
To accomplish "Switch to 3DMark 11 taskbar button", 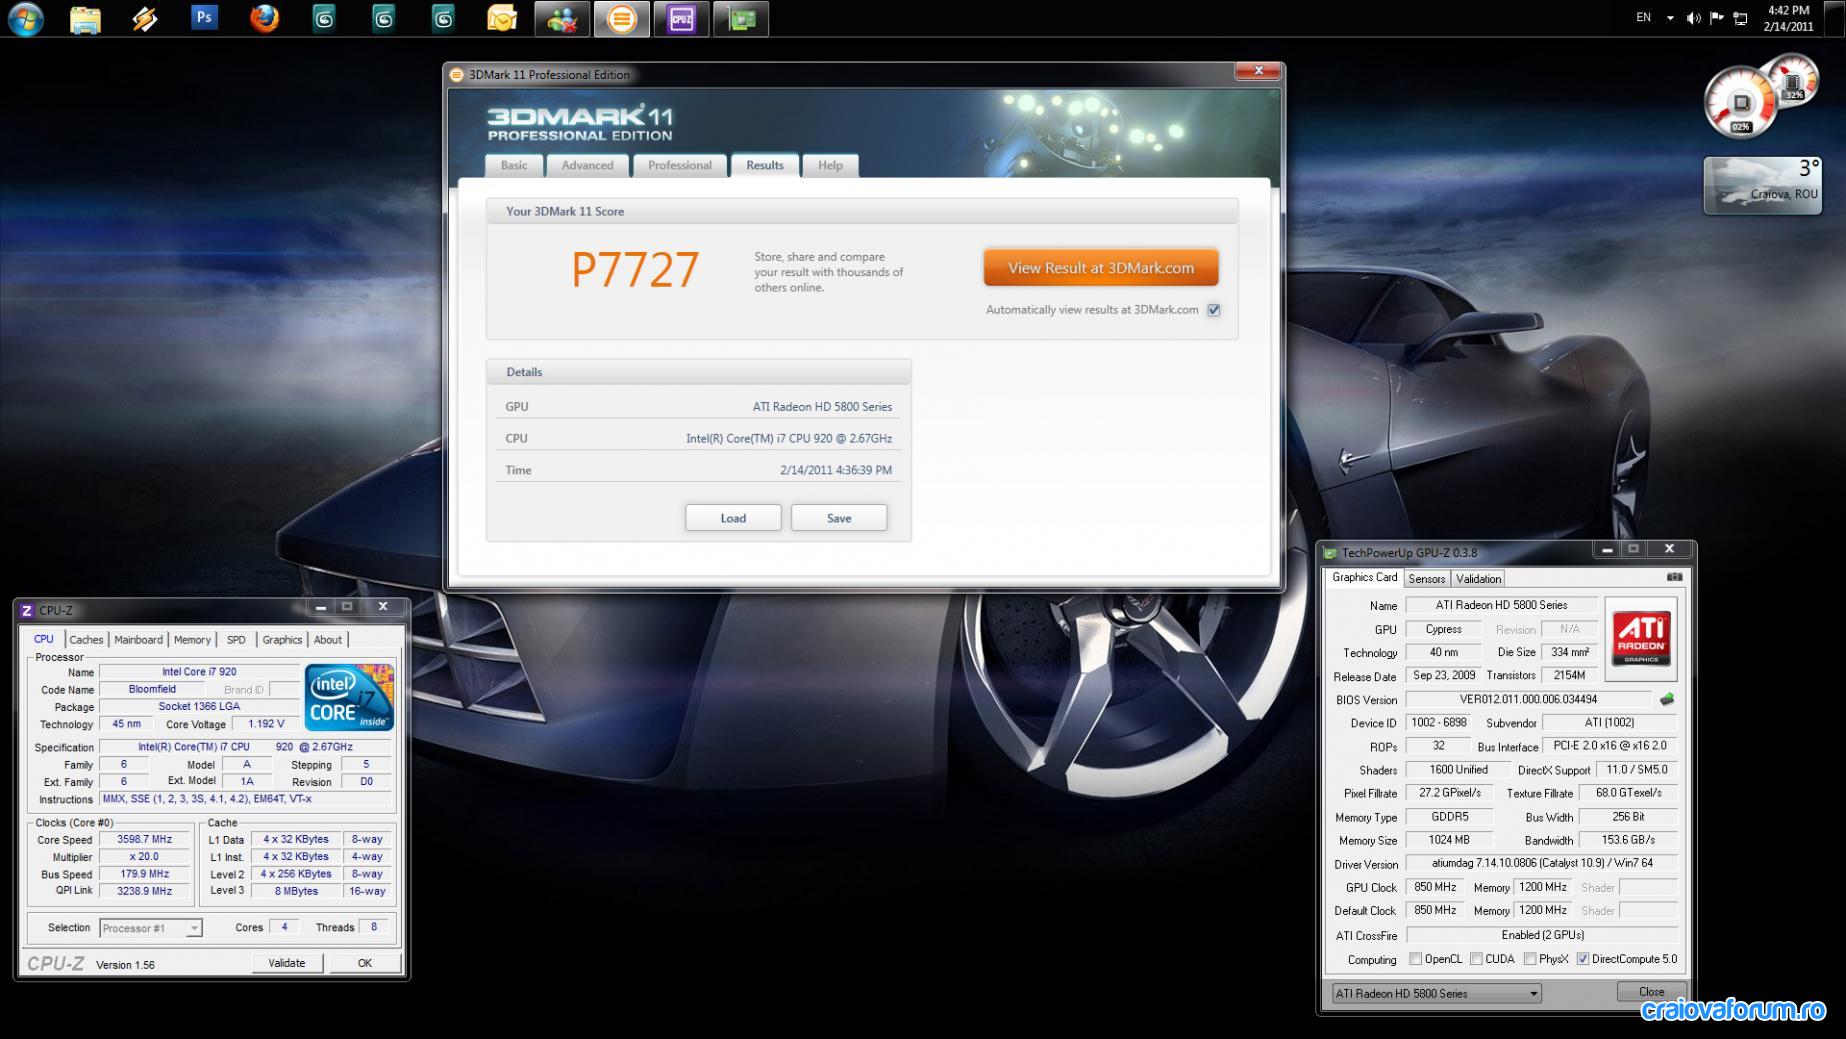I will coord(622,18).
